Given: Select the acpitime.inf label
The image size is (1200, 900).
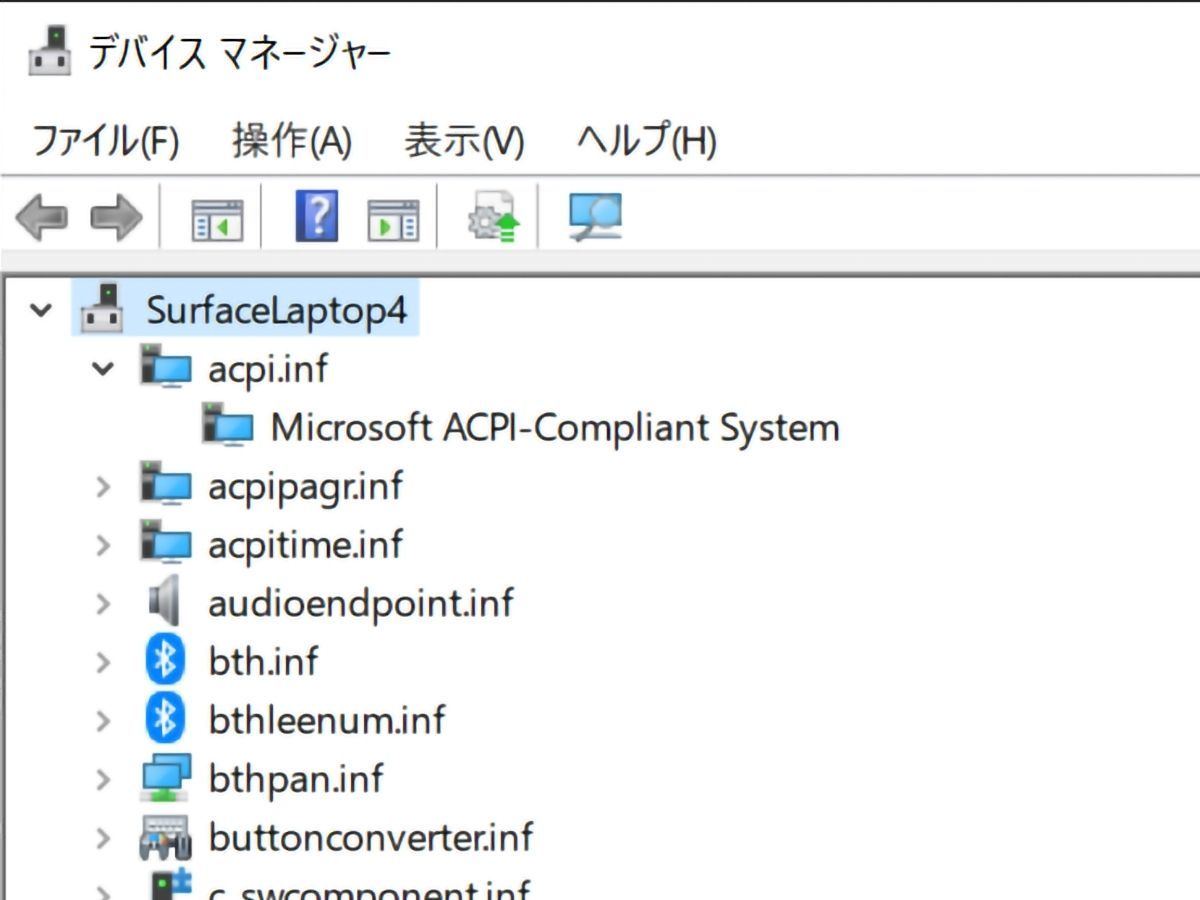Looking at the screenshot, I should click(x=305, y=545).
